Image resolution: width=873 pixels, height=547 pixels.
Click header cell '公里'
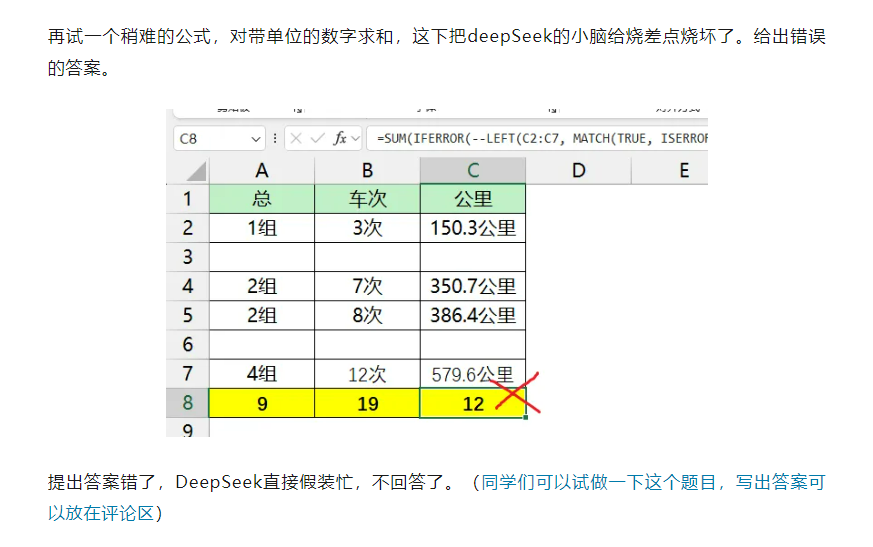pyautogui.click(x=473, y=199)
